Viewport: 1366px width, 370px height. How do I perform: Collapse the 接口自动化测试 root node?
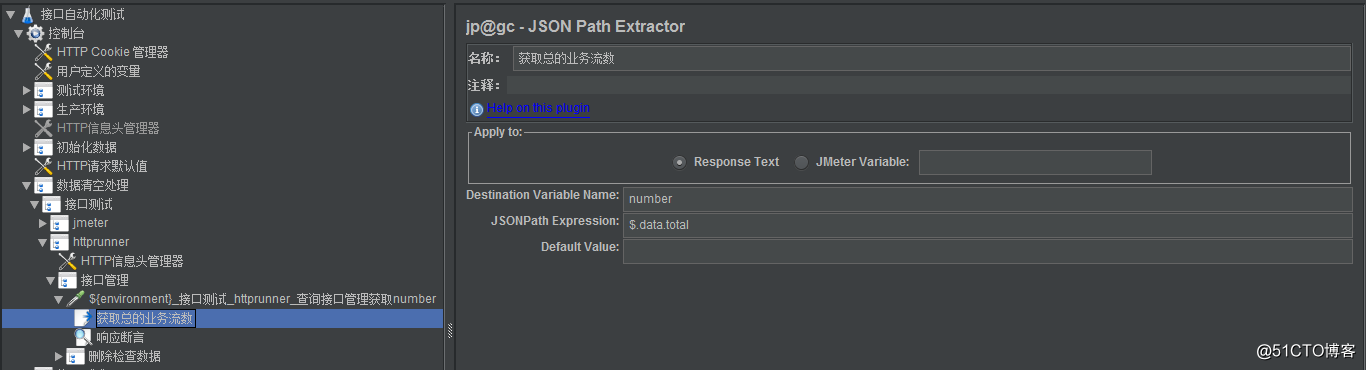coord(10,14)
